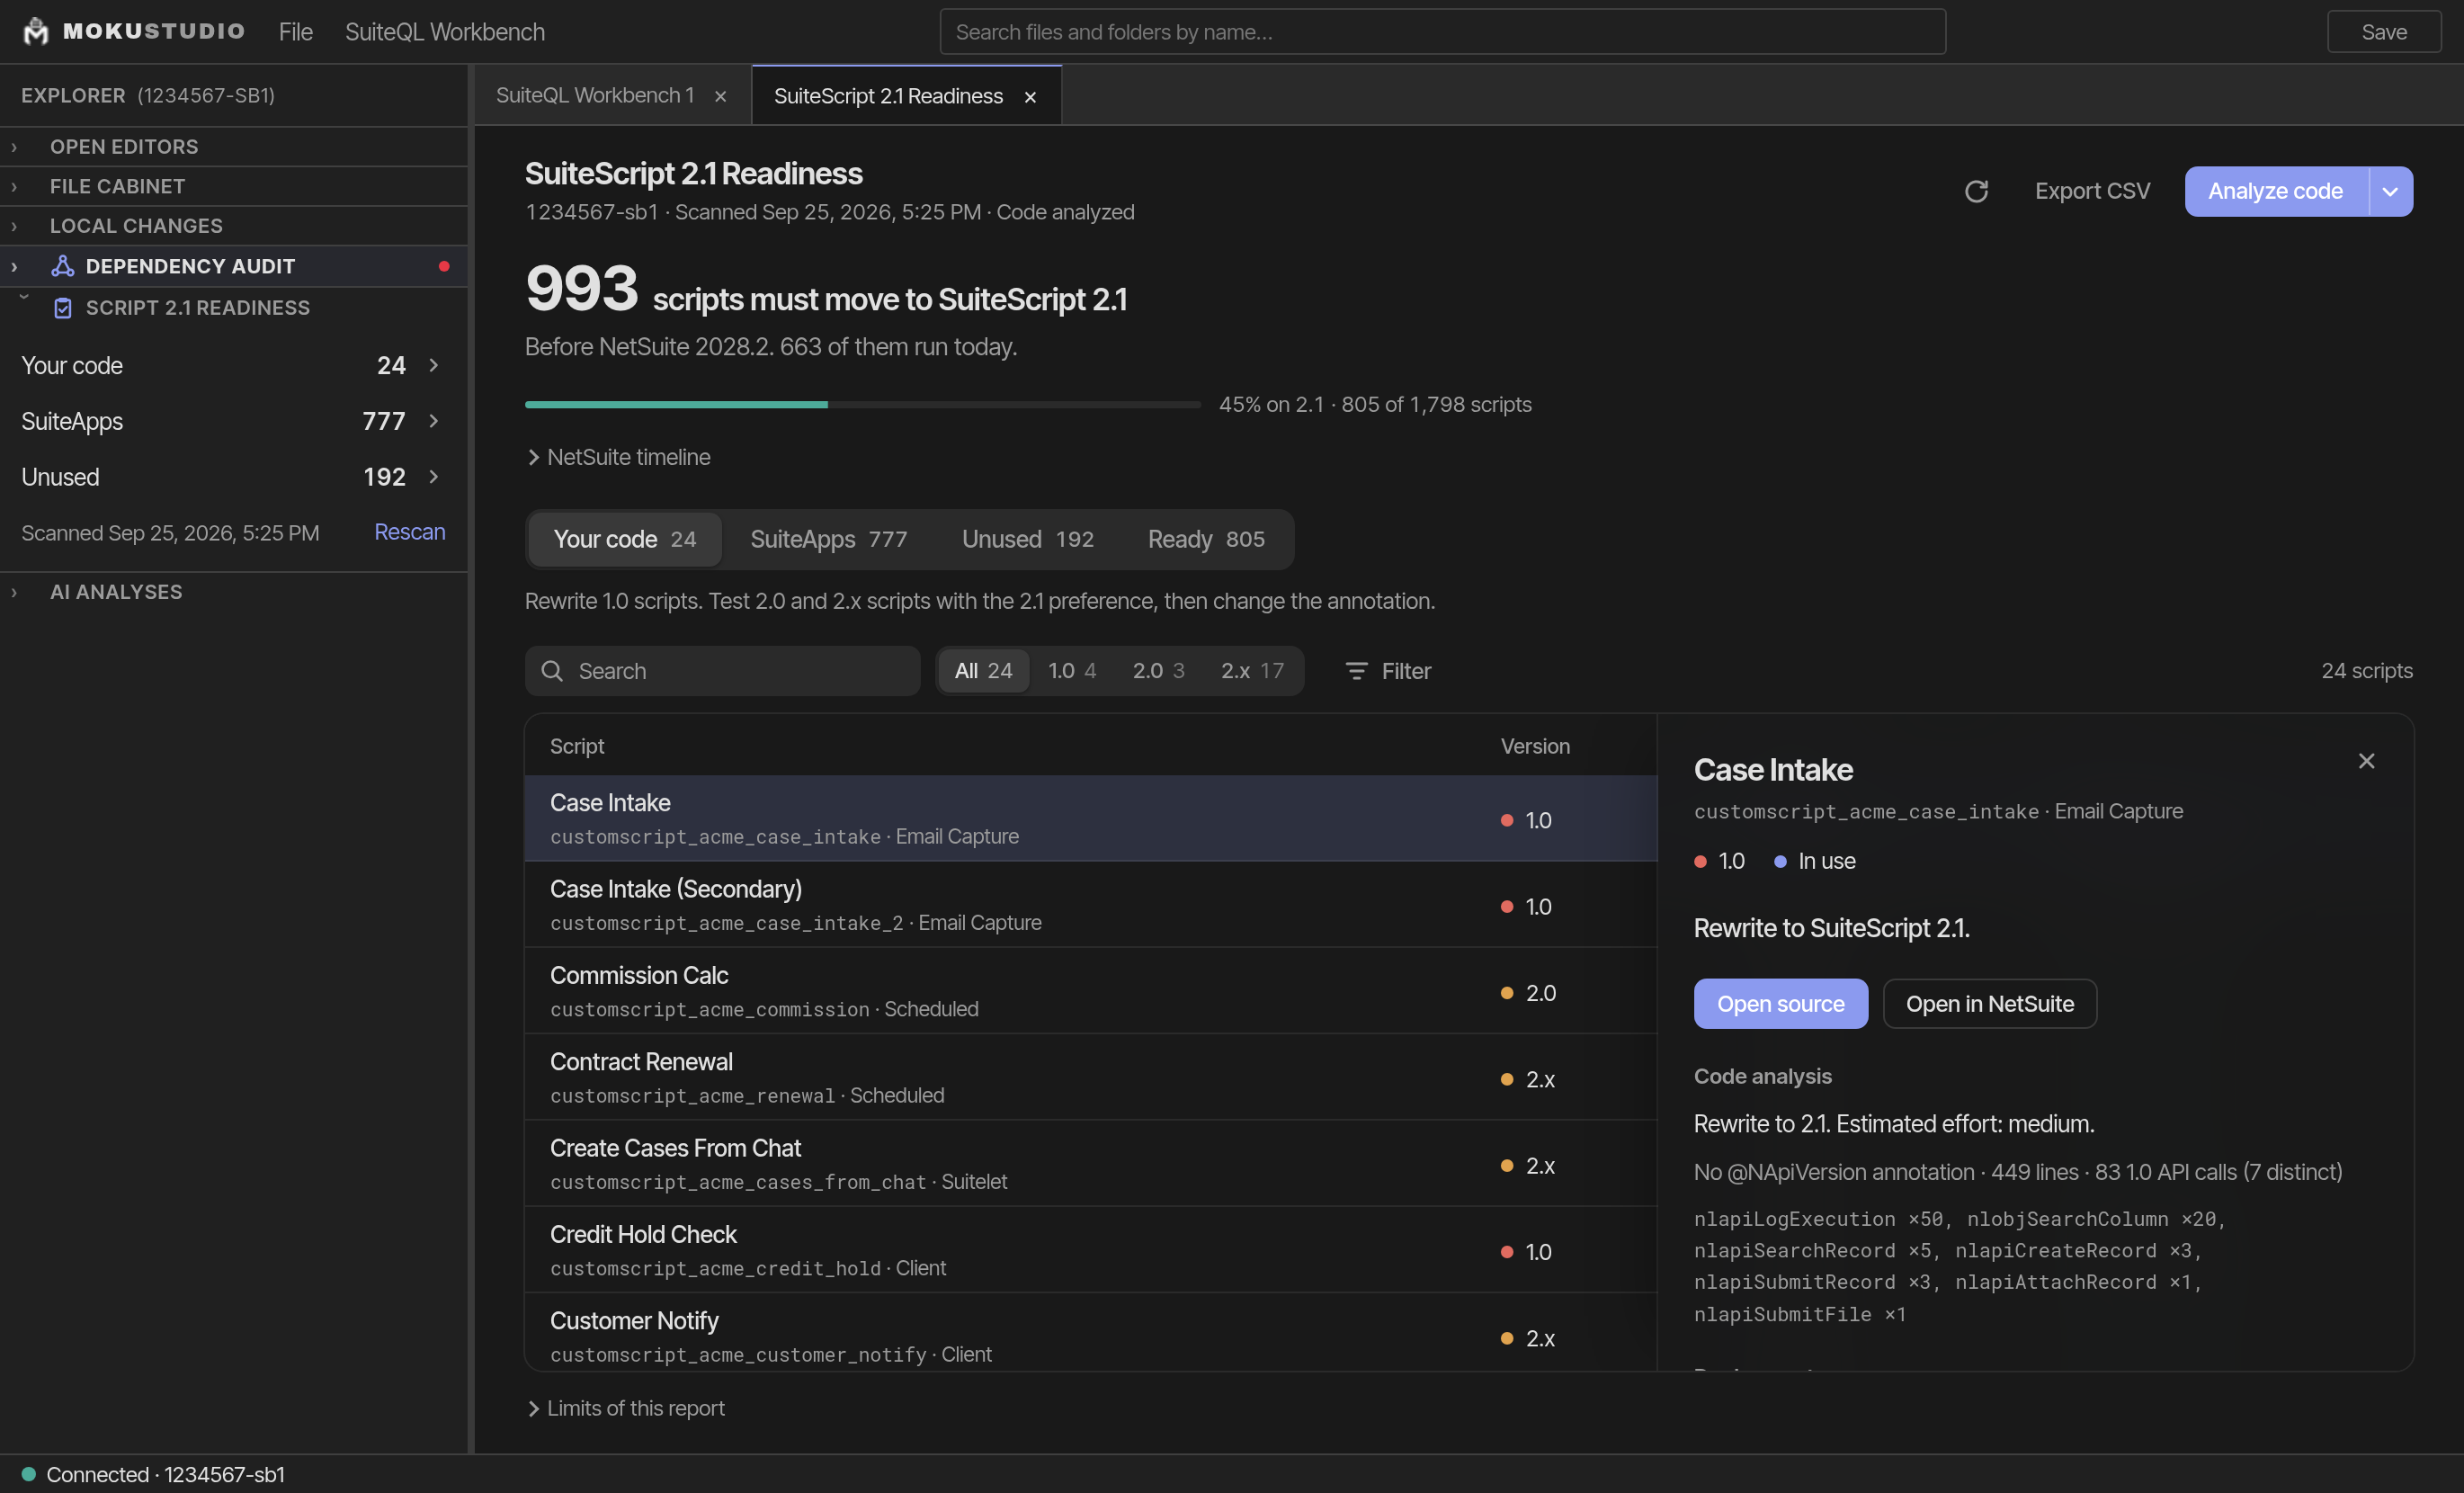Open the Unused 192 sidebar chevron
The width and height of the screenshot is (2464, 1493).
tap(434, 477)
